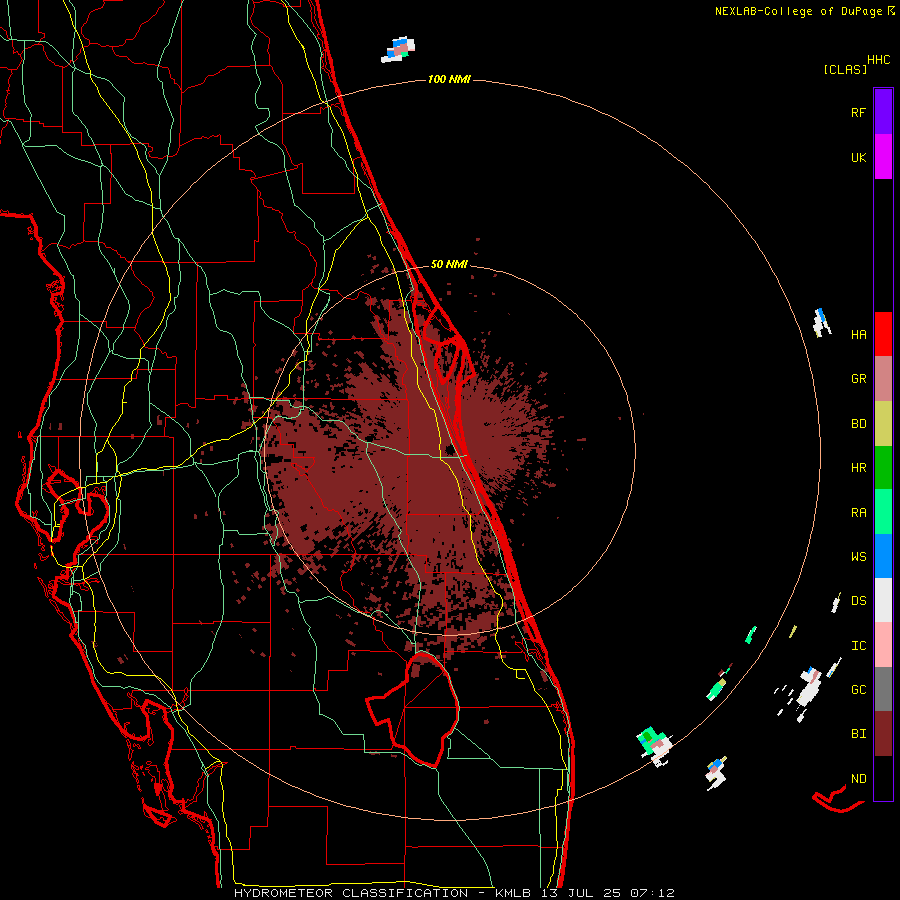Select the IC pink legend swatch
Screen dimensions: 900x900
883,645
